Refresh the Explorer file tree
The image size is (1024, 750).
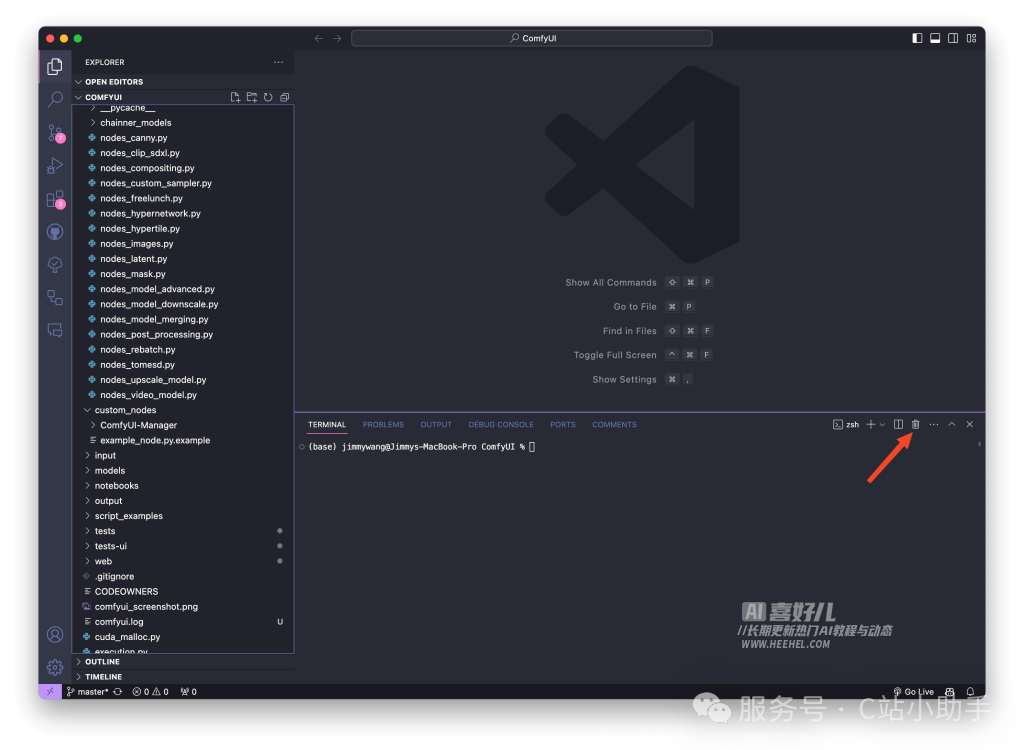click(268, 97)
